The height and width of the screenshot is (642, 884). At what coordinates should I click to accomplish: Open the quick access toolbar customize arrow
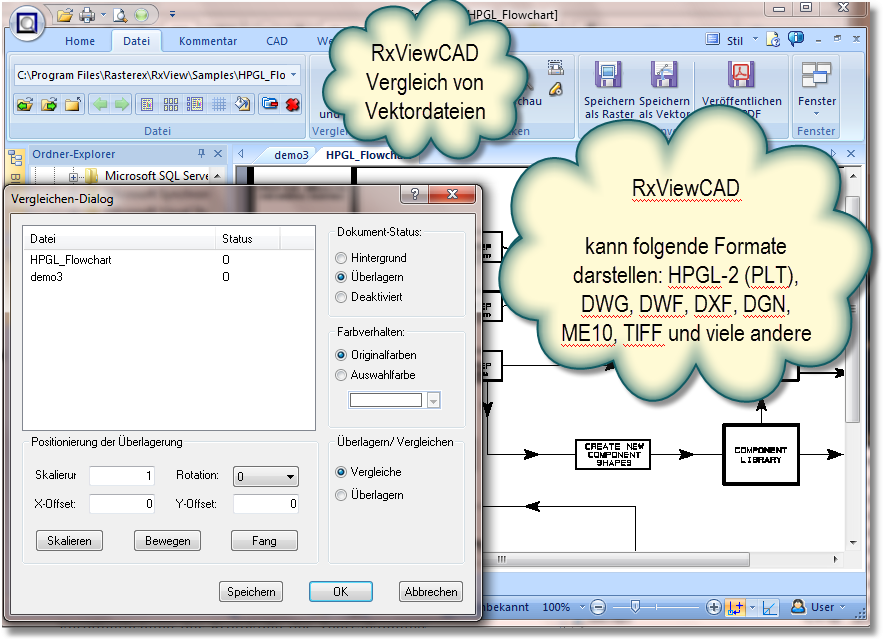tap(172, 14)
